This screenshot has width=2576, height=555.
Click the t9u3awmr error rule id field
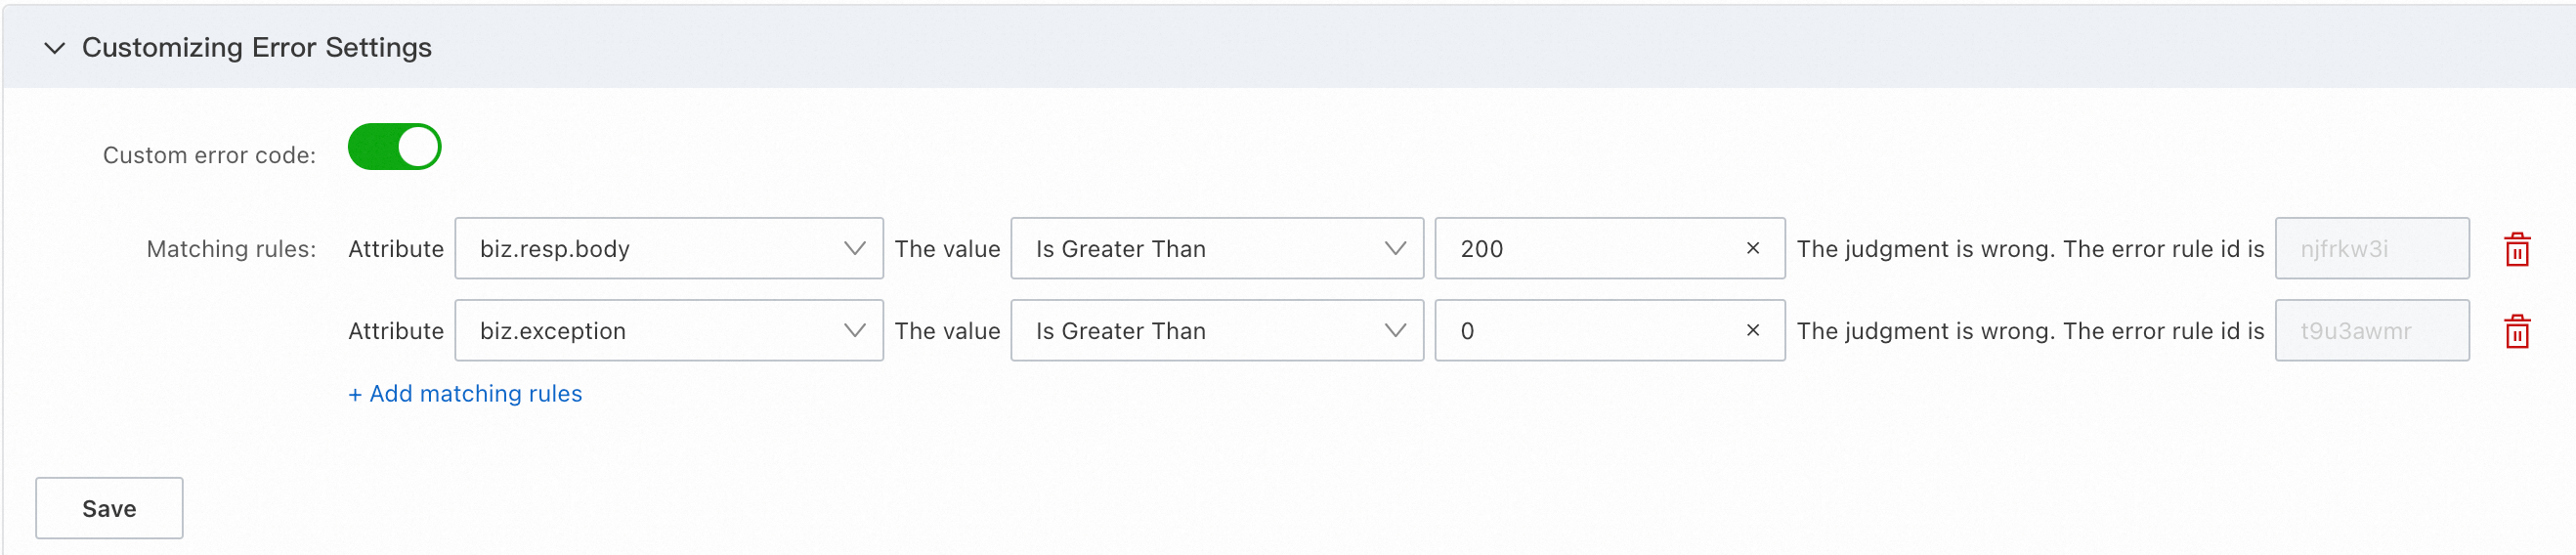click(x=2371, y=330)
